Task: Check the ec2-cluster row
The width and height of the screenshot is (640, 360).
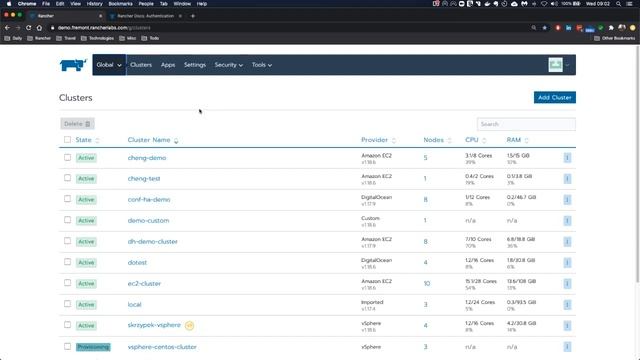Action: click(x=67, y=283)
